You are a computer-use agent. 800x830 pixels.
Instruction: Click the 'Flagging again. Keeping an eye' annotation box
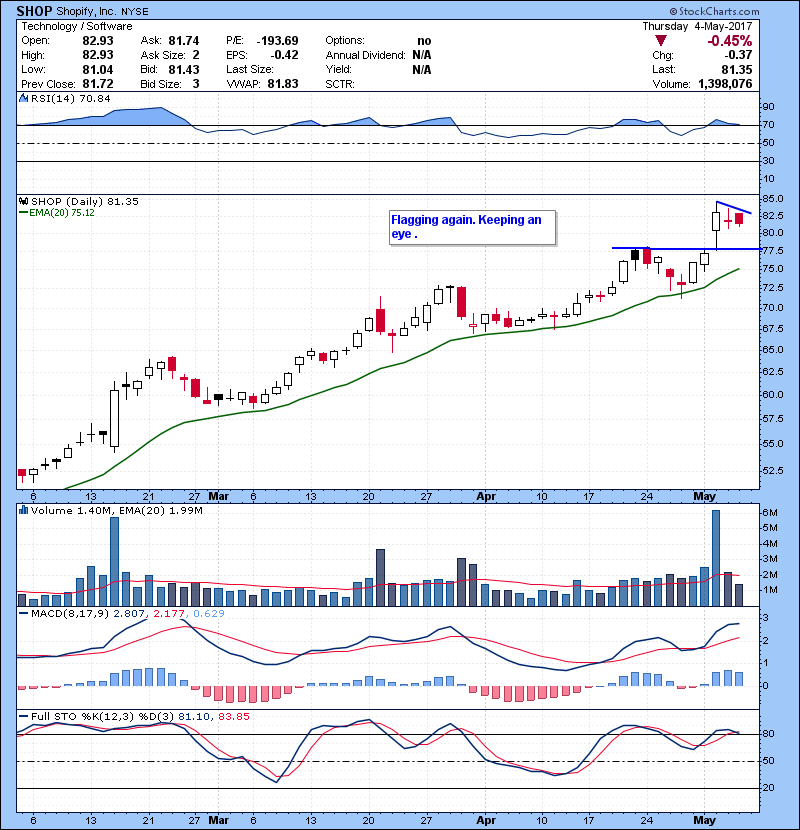[472, 227]
